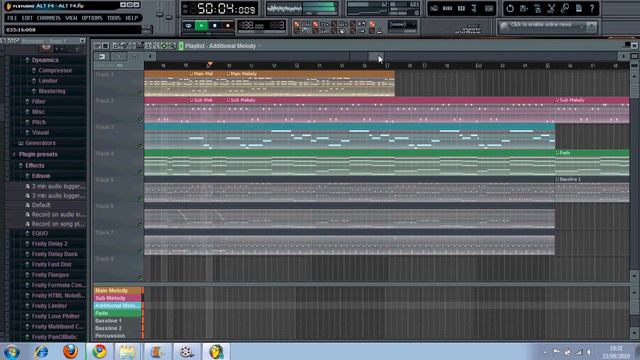
Task: Click the undo history circular arrow icon
Action: click(510, 8)
